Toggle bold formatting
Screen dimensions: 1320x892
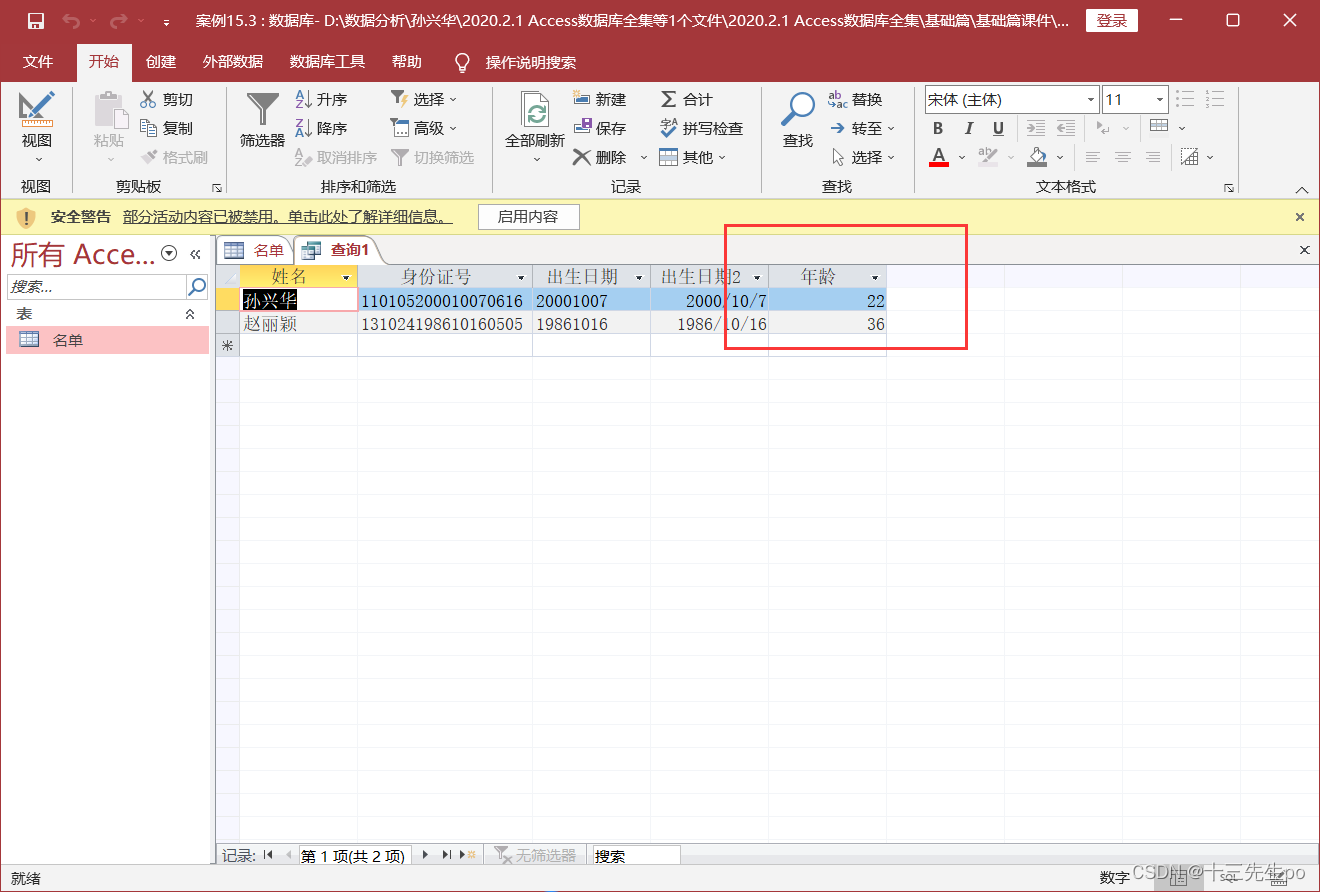click(x=938, y=128)
